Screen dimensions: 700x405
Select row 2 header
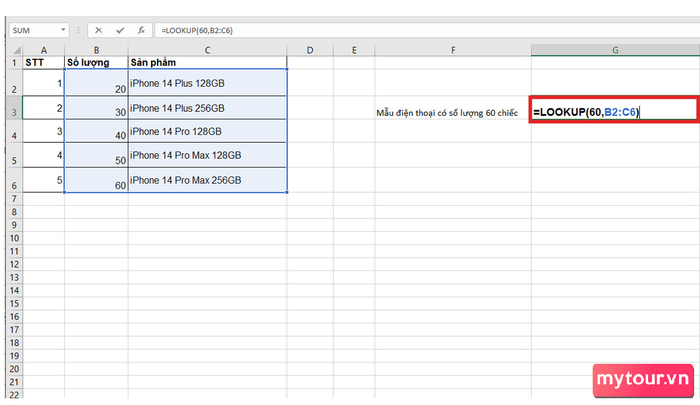tap(14, 83)
